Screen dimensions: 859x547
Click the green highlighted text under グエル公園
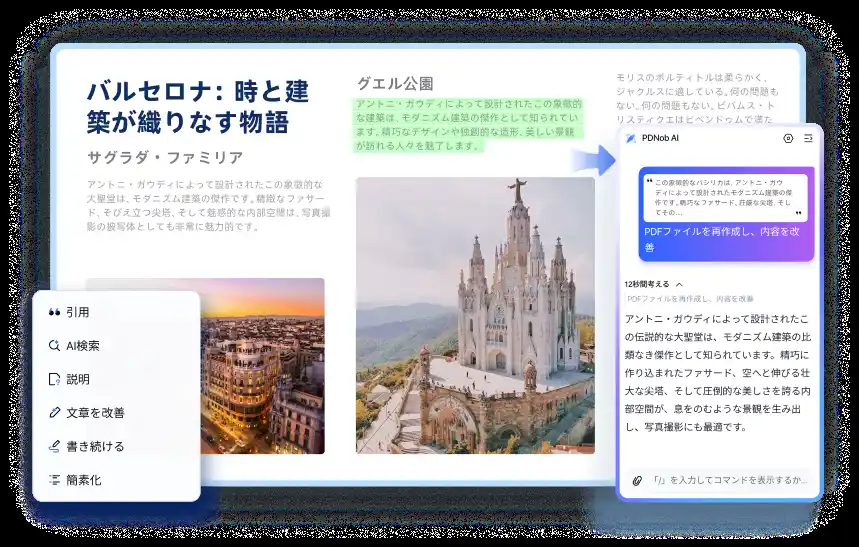click(470, 124)
